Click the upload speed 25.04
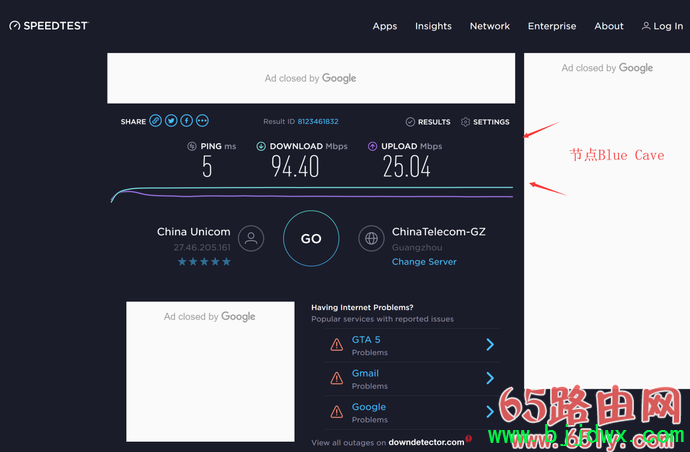This screenshot has width=690, height=452. coord(407,167)
